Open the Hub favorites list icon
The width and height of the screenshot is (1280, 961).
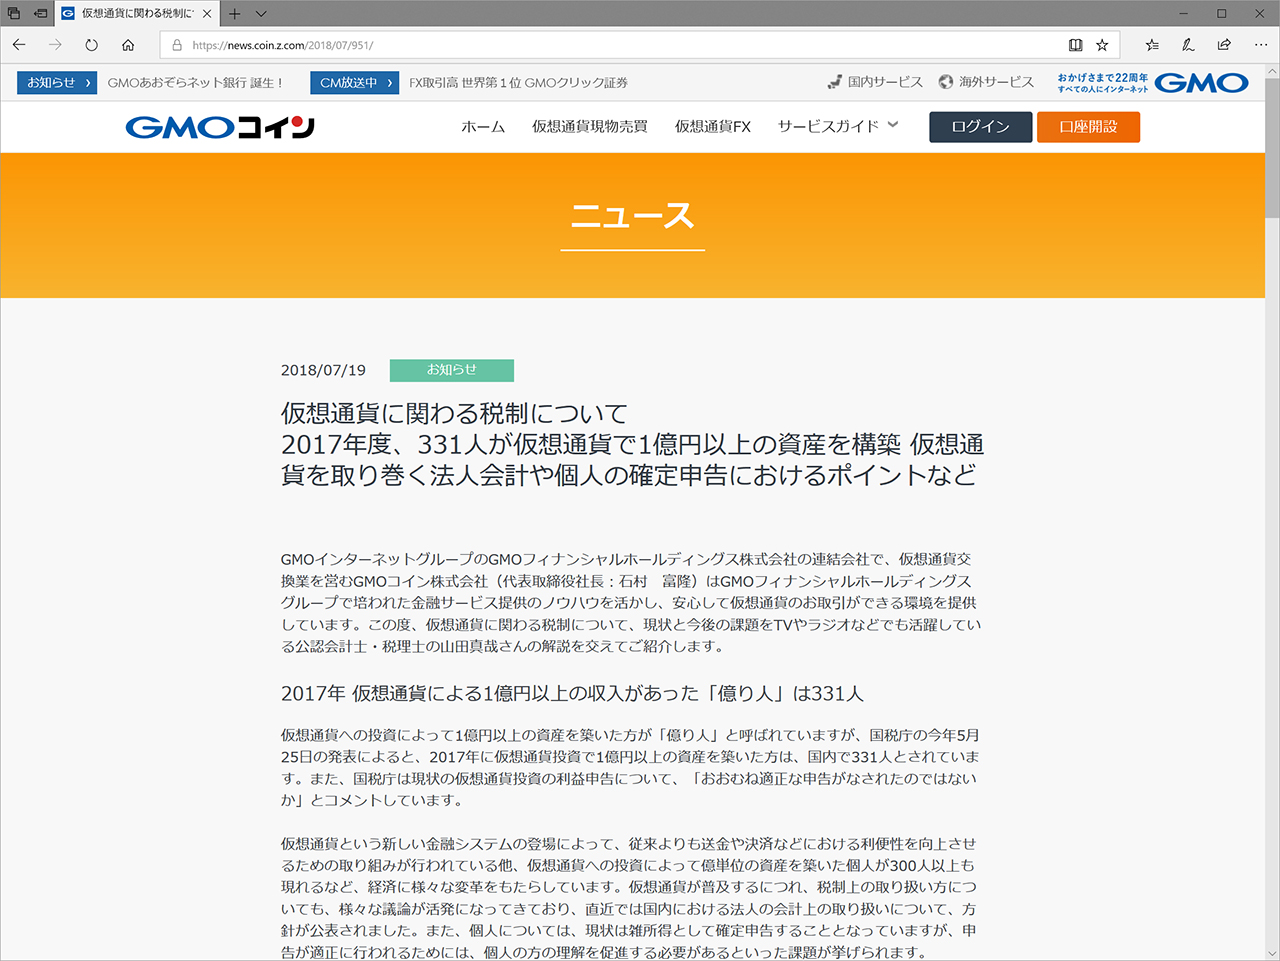(1151, 45)
